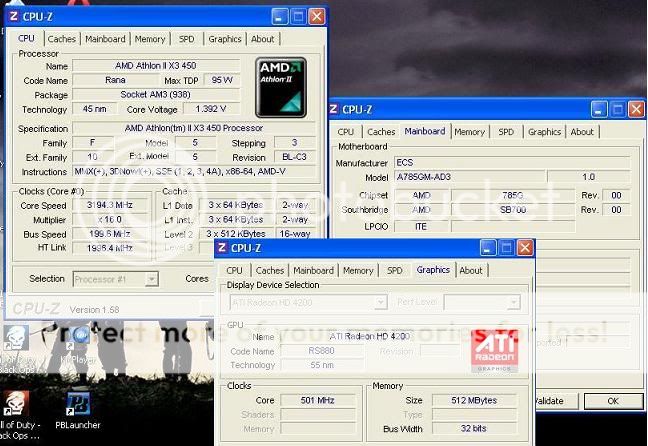Open Caches tab in the Mainboard window
The height and width of the screenshot is (446, 648).
pos(381,132)
